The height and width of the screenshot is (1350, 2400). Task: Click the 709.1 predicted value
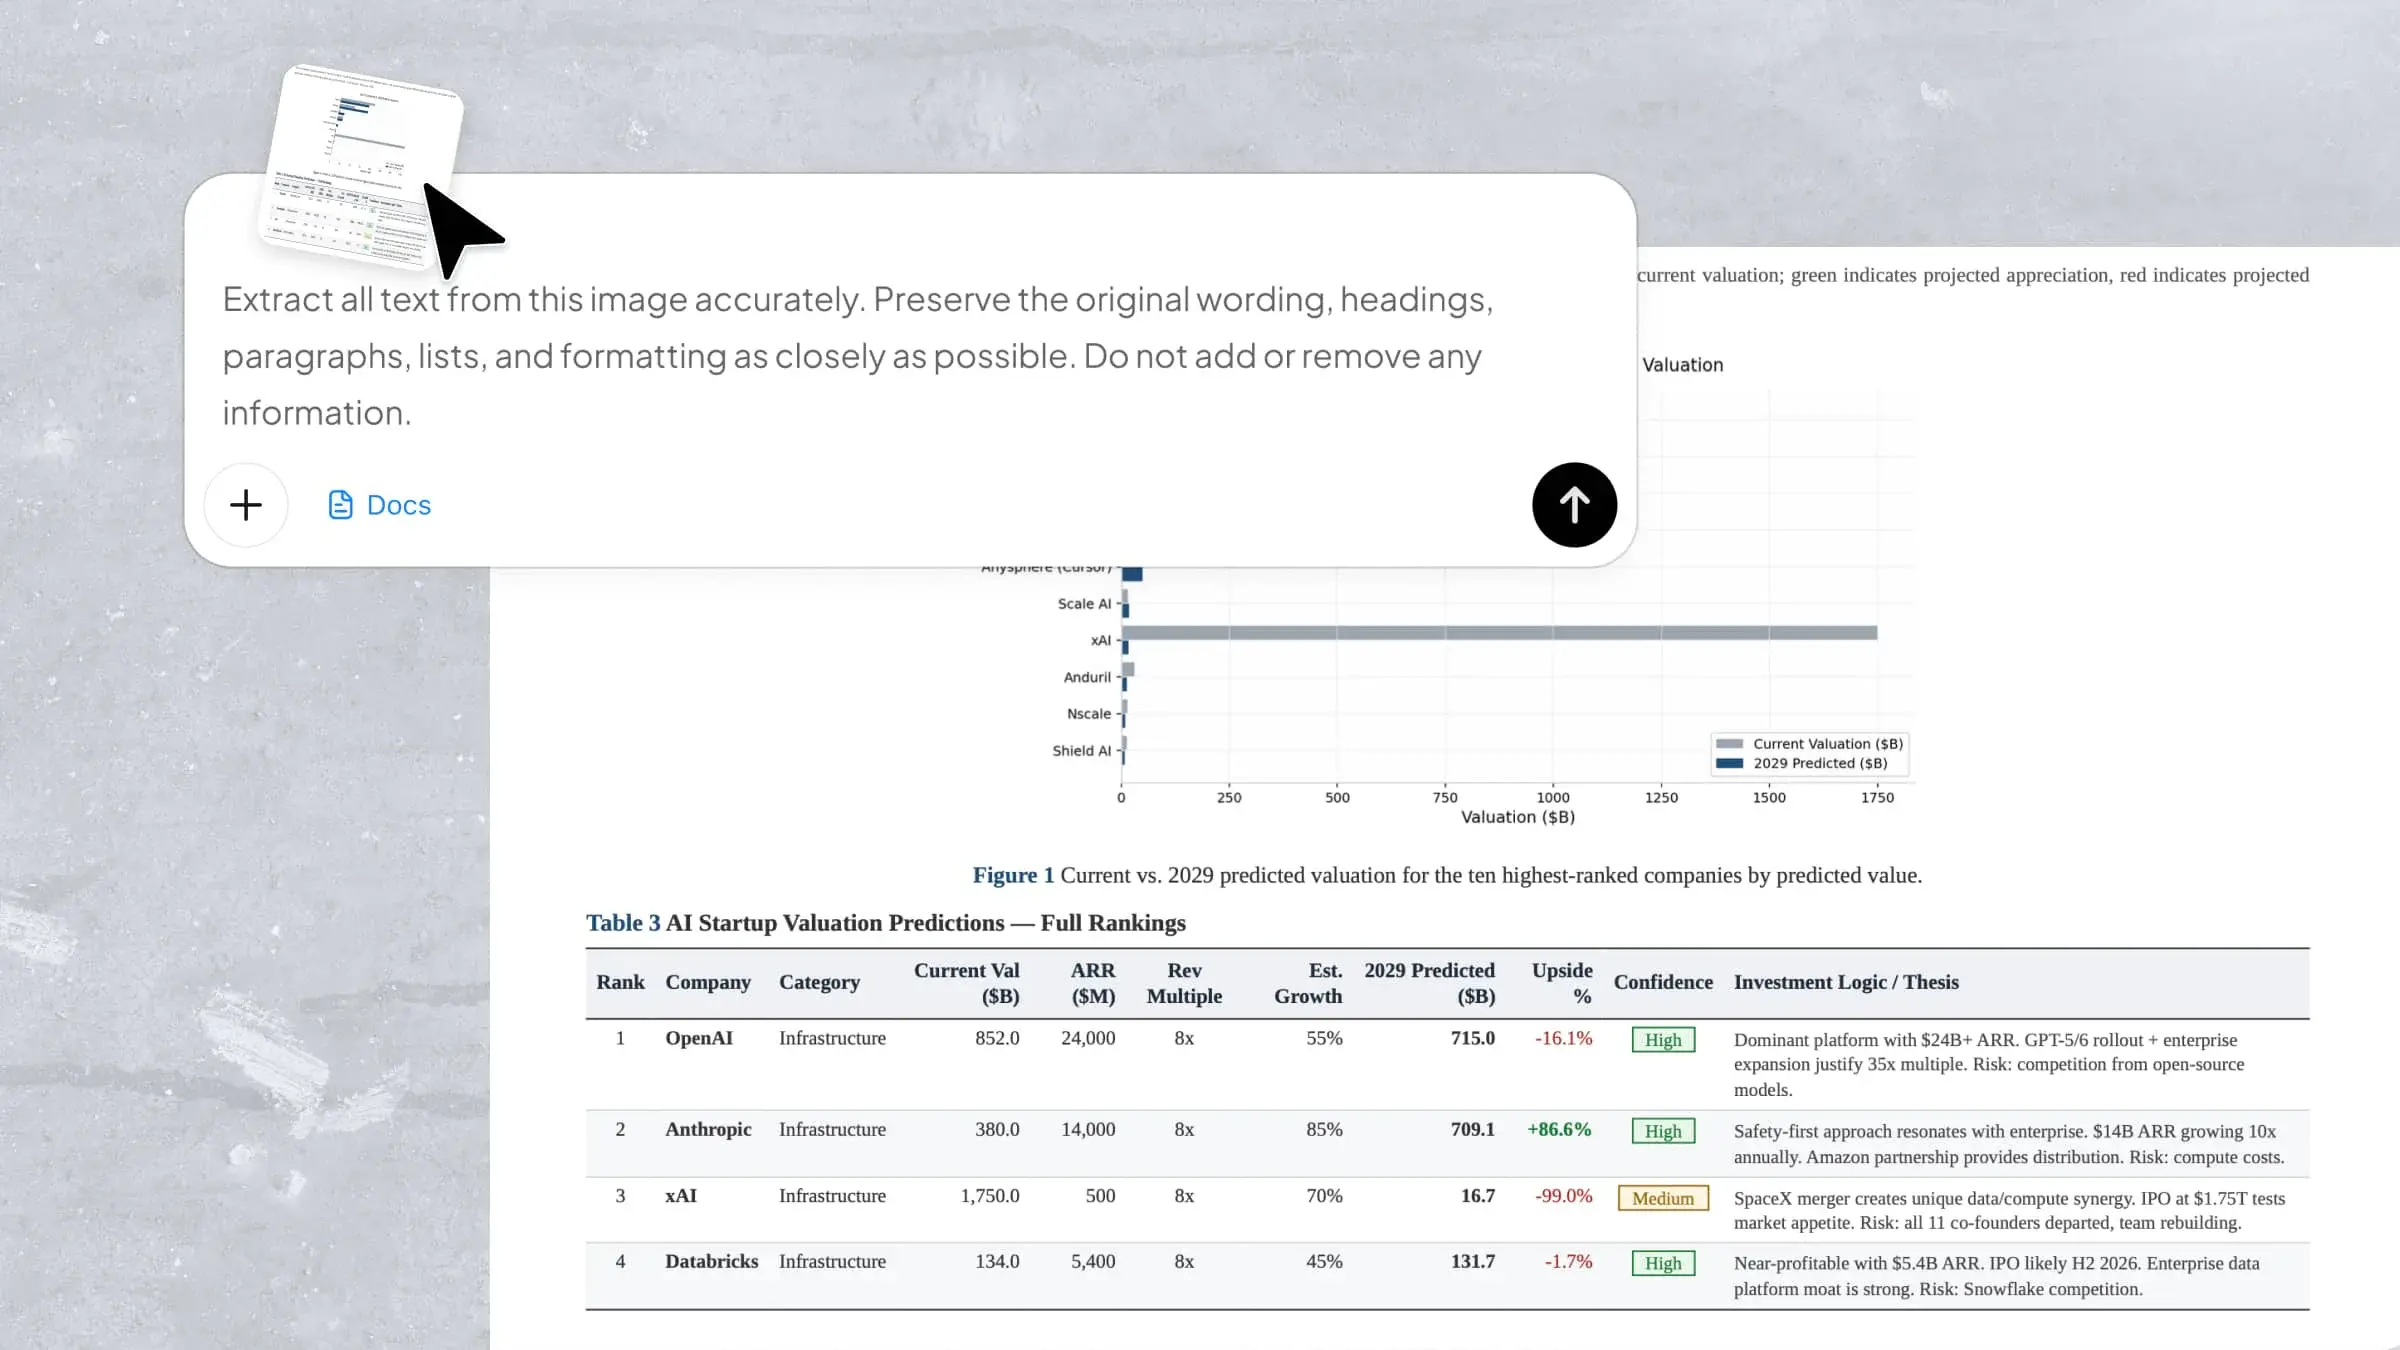pyautogui.click(x=1473, y=1129)
